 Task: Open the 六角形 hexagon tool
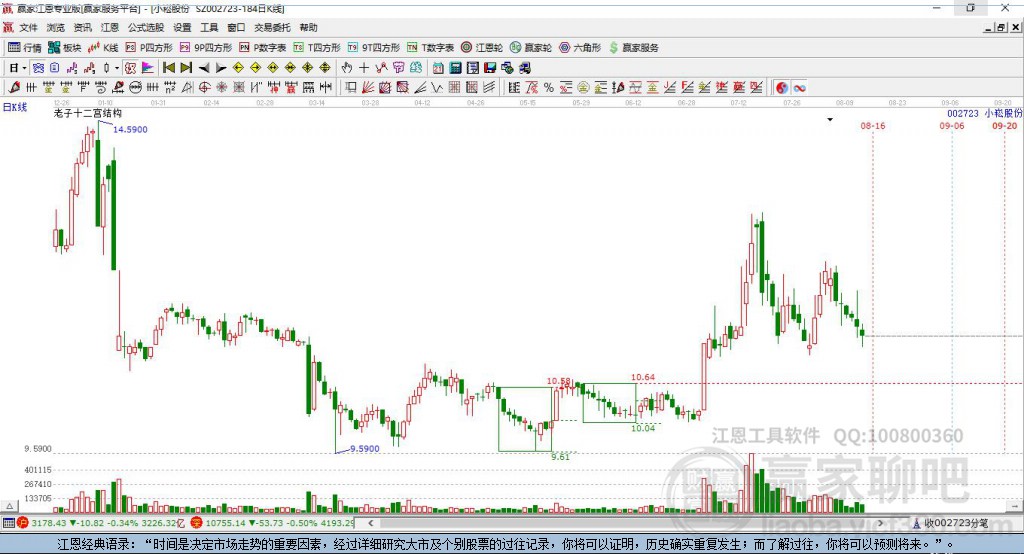point(580,48)
